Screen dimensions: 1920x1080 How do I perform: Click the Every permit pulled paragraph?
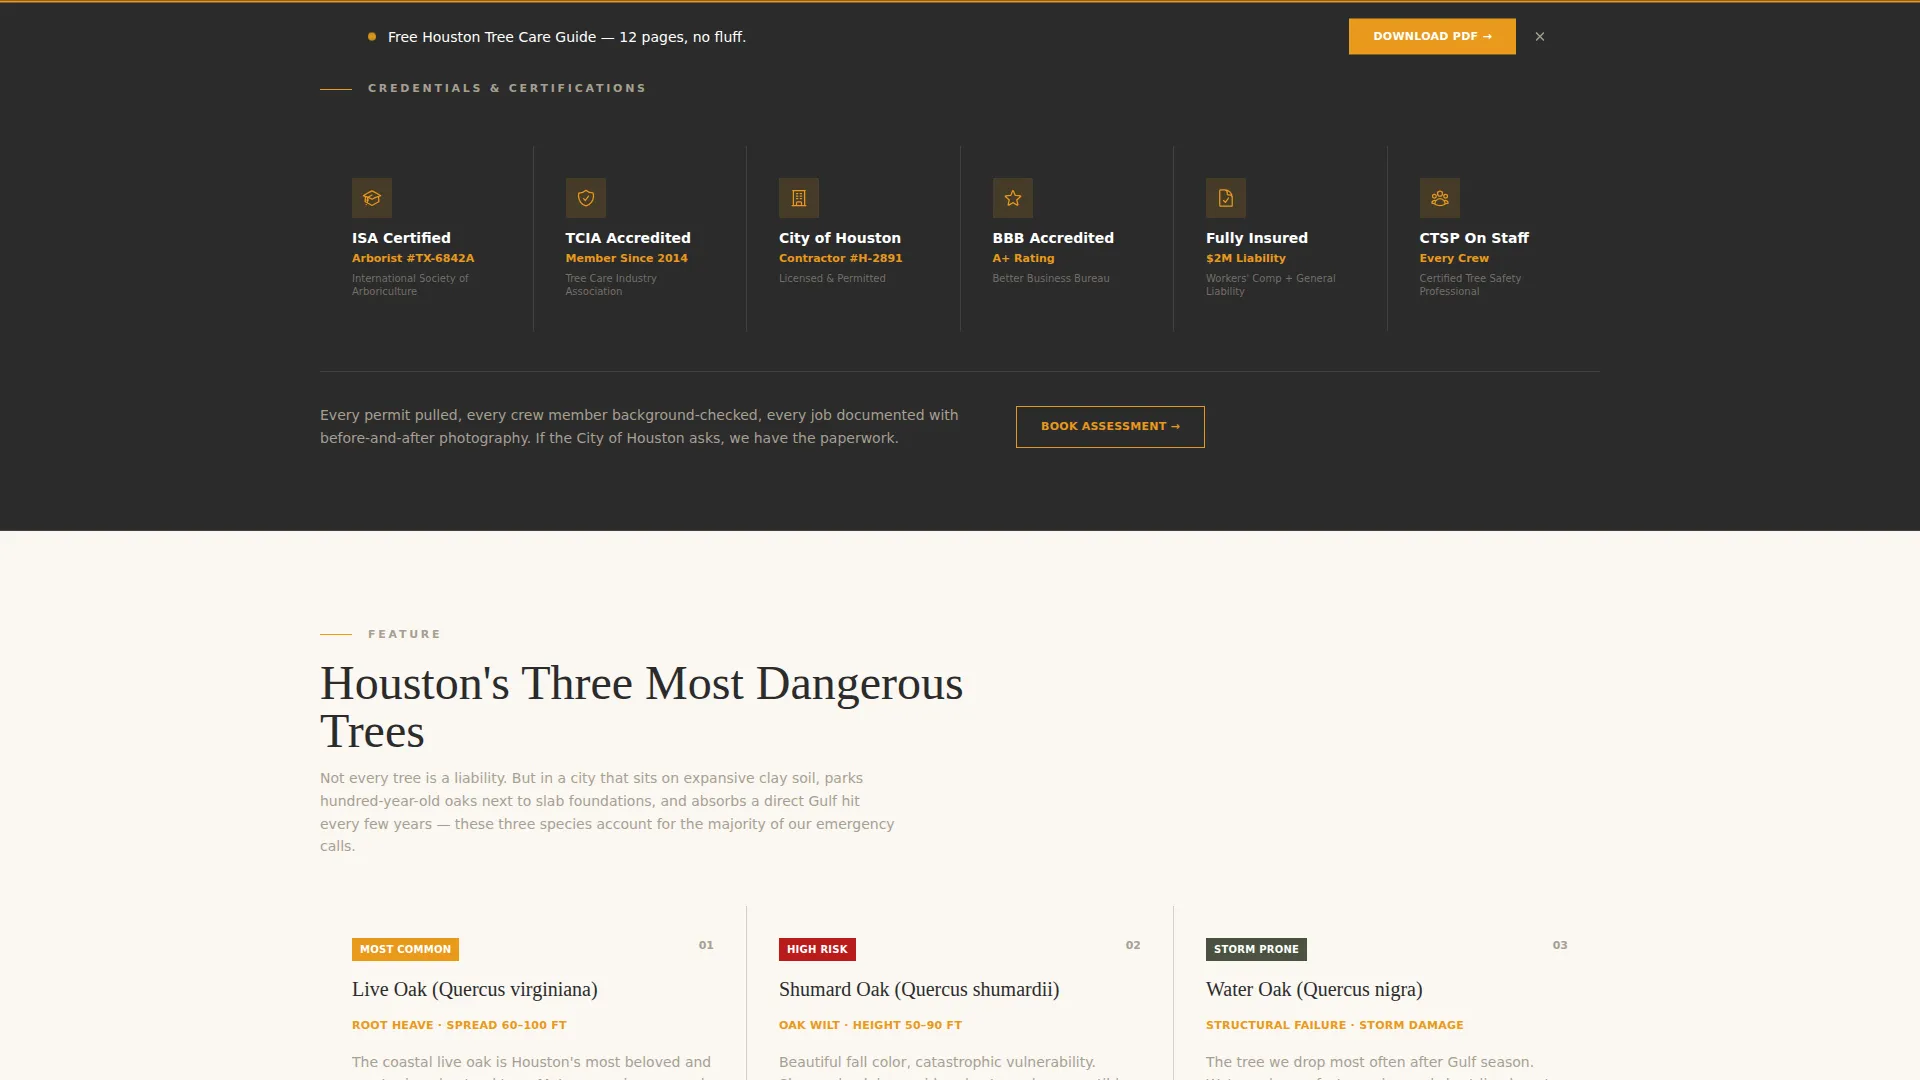639,426
